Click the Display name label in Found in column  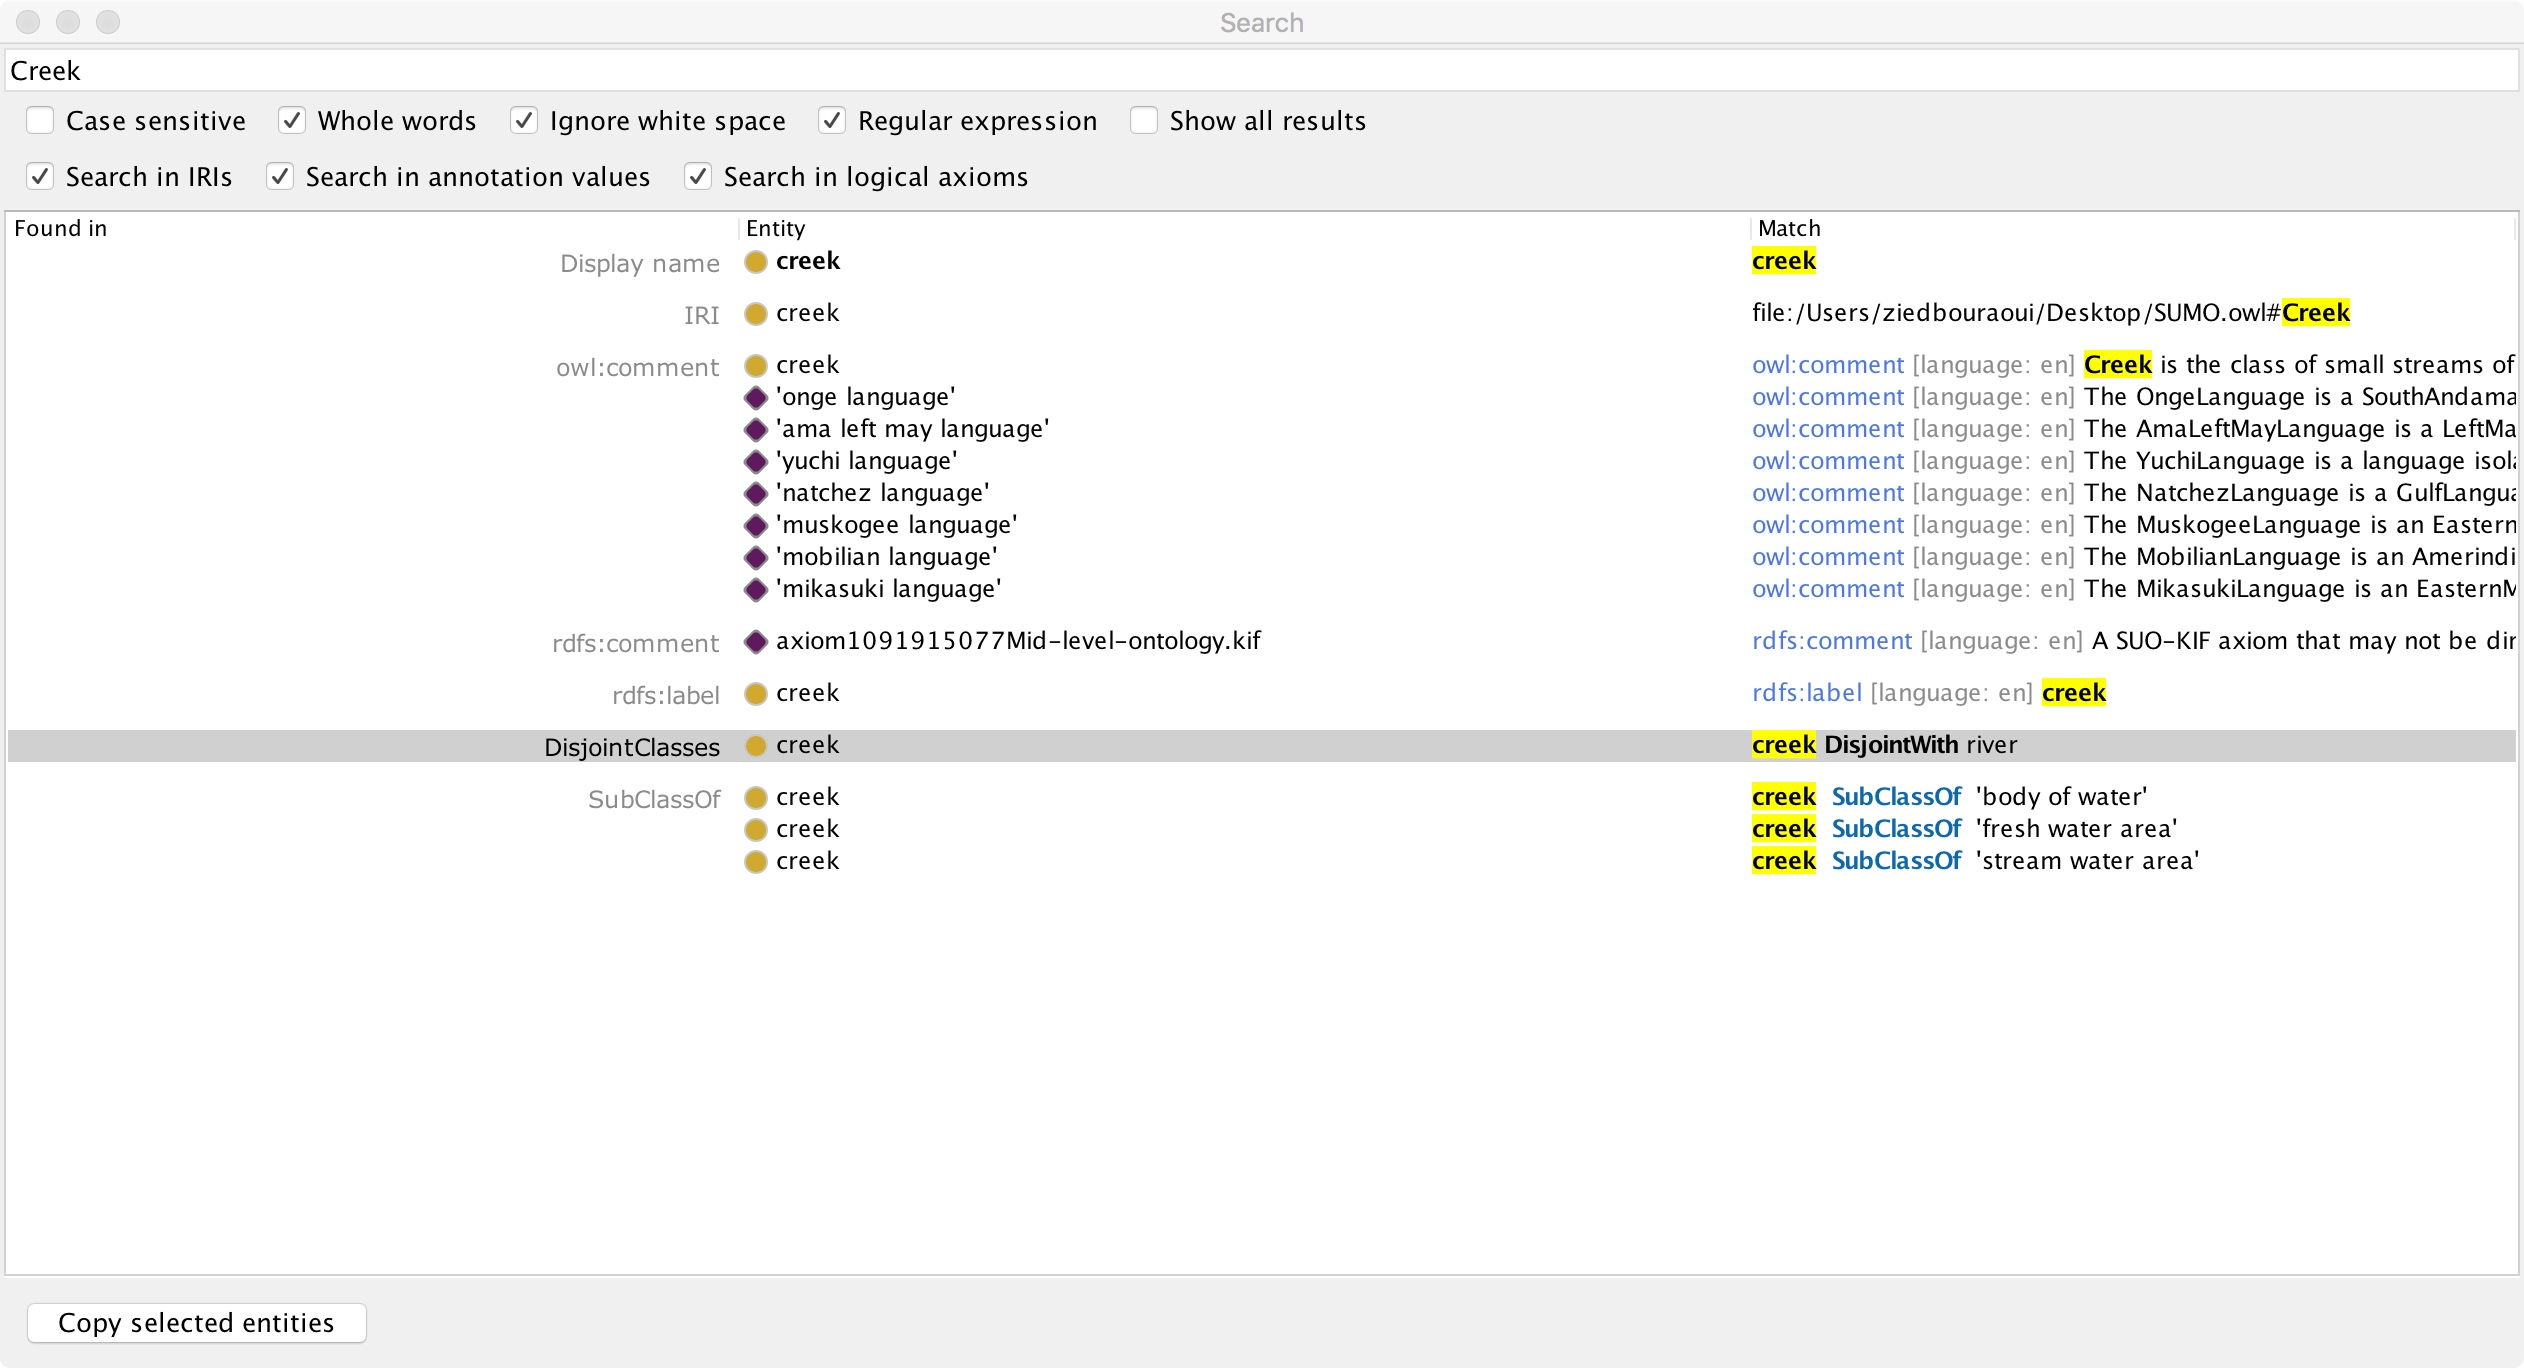point(640,263)
